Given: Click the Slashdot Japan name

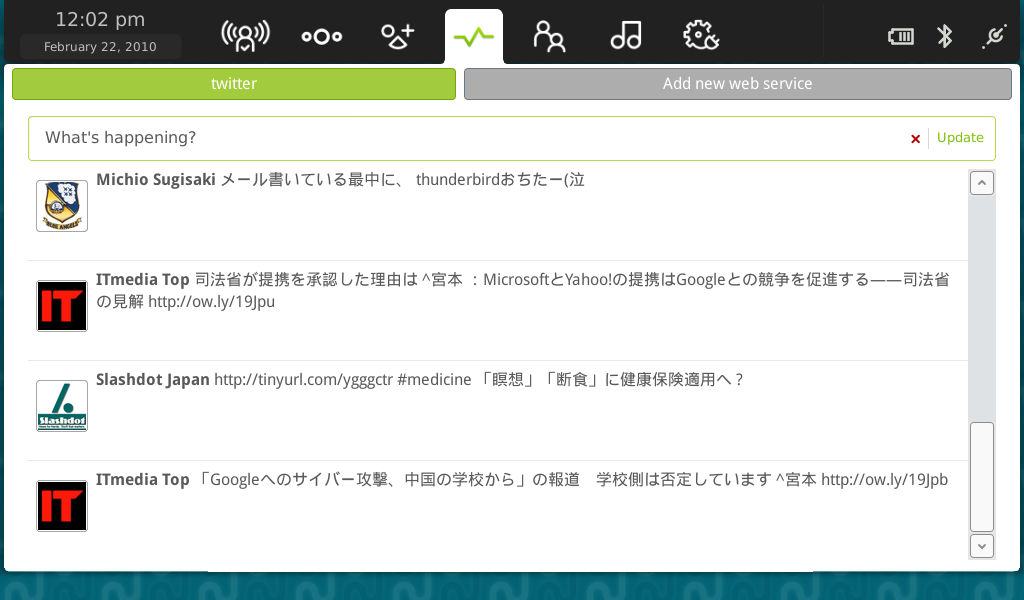Looking at the screenshot, I should (x=153, y=379).
